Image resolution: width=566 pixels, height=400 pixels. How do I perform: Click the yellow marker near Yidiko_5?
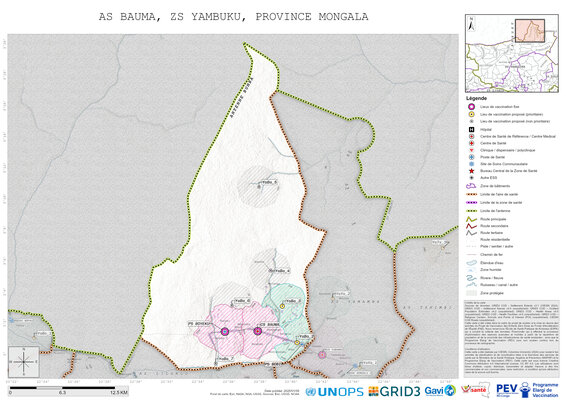[x=283, y=306]
